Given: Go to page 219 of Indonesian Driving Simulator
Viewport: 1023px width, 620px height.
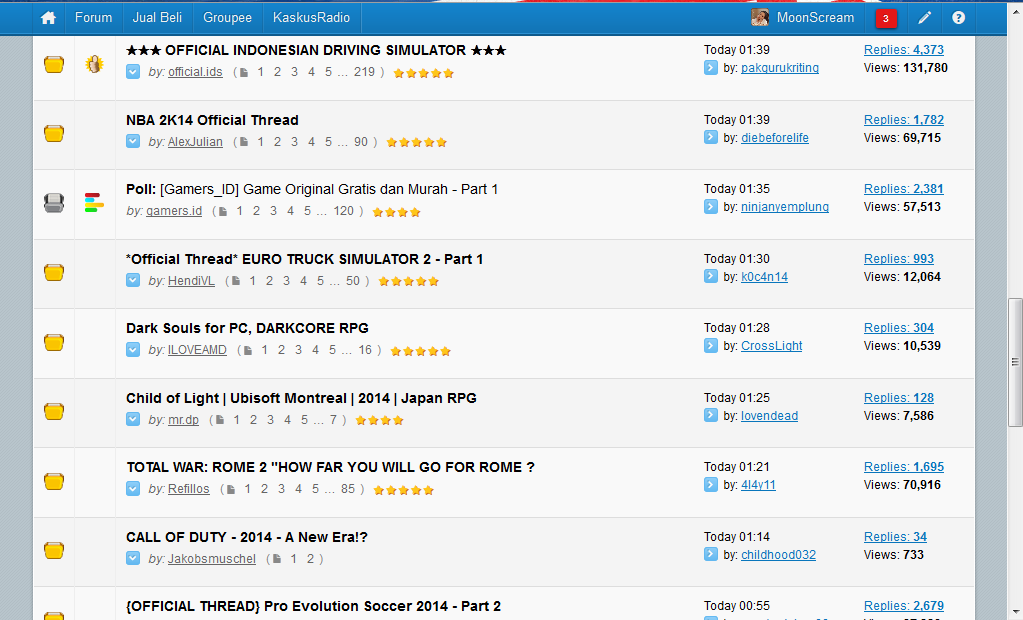Looking at the screenshot, I should pos(364,72).
